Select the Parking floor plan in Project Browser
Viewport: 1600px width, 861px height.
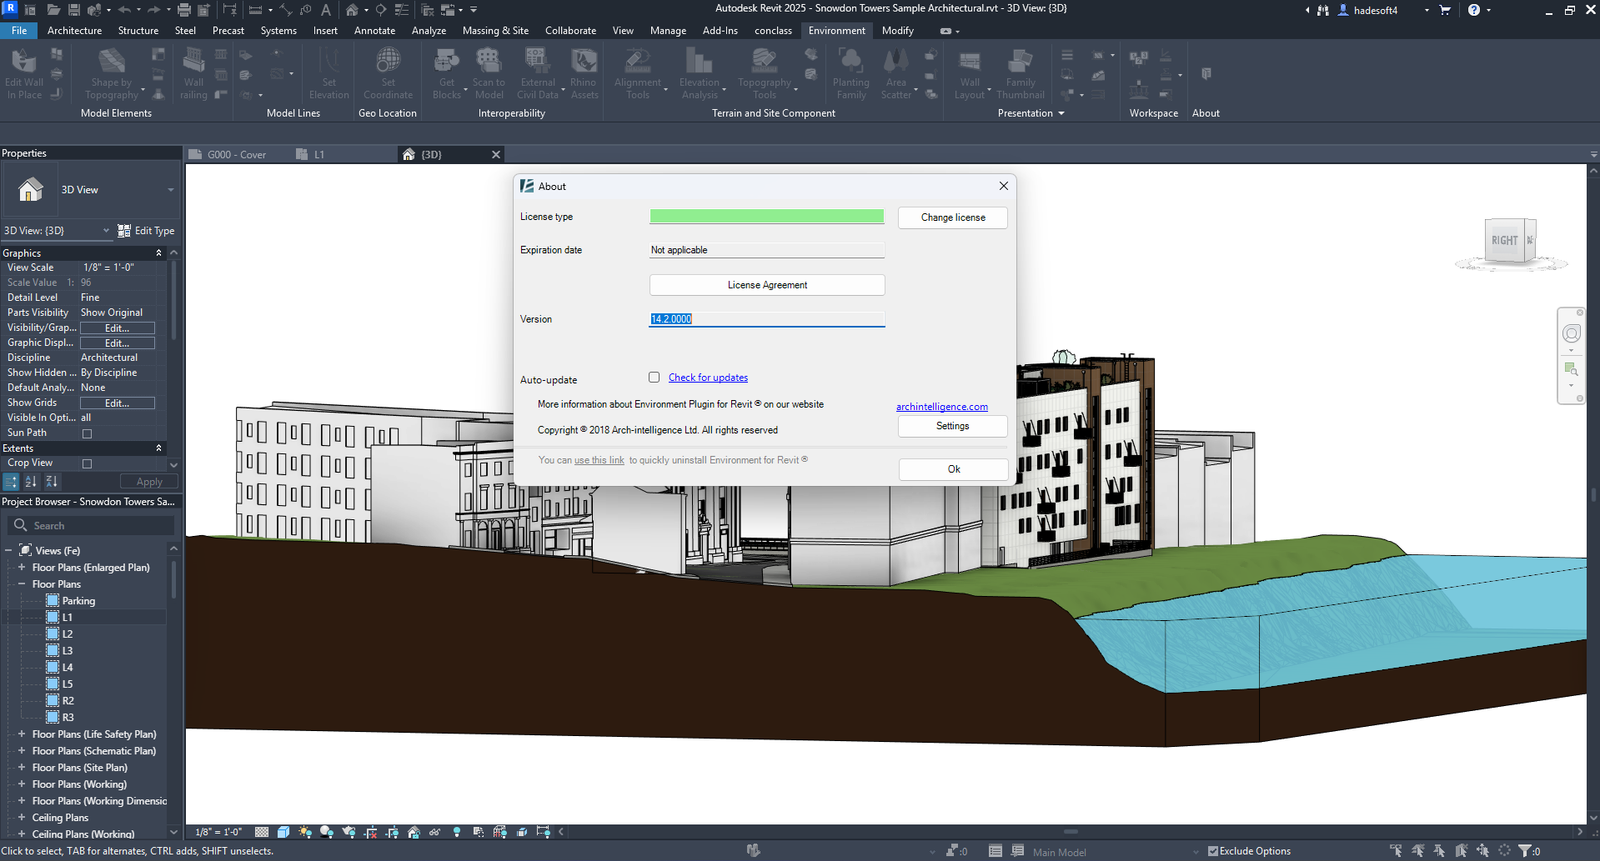[x=78, y=601]
